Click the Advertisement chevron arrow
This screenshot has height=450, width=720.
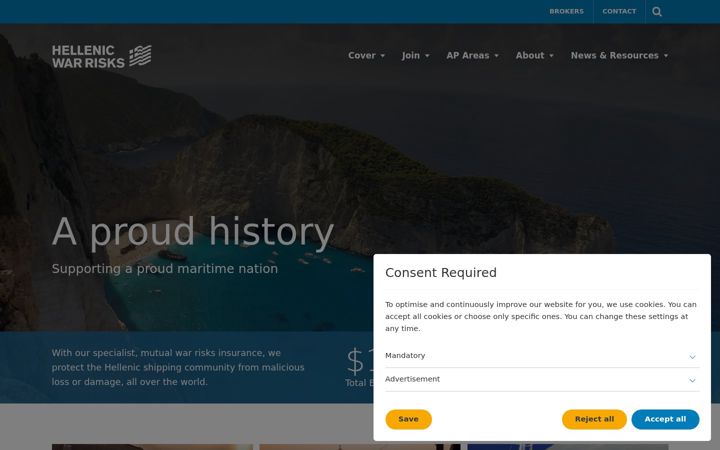pos(692,380)
